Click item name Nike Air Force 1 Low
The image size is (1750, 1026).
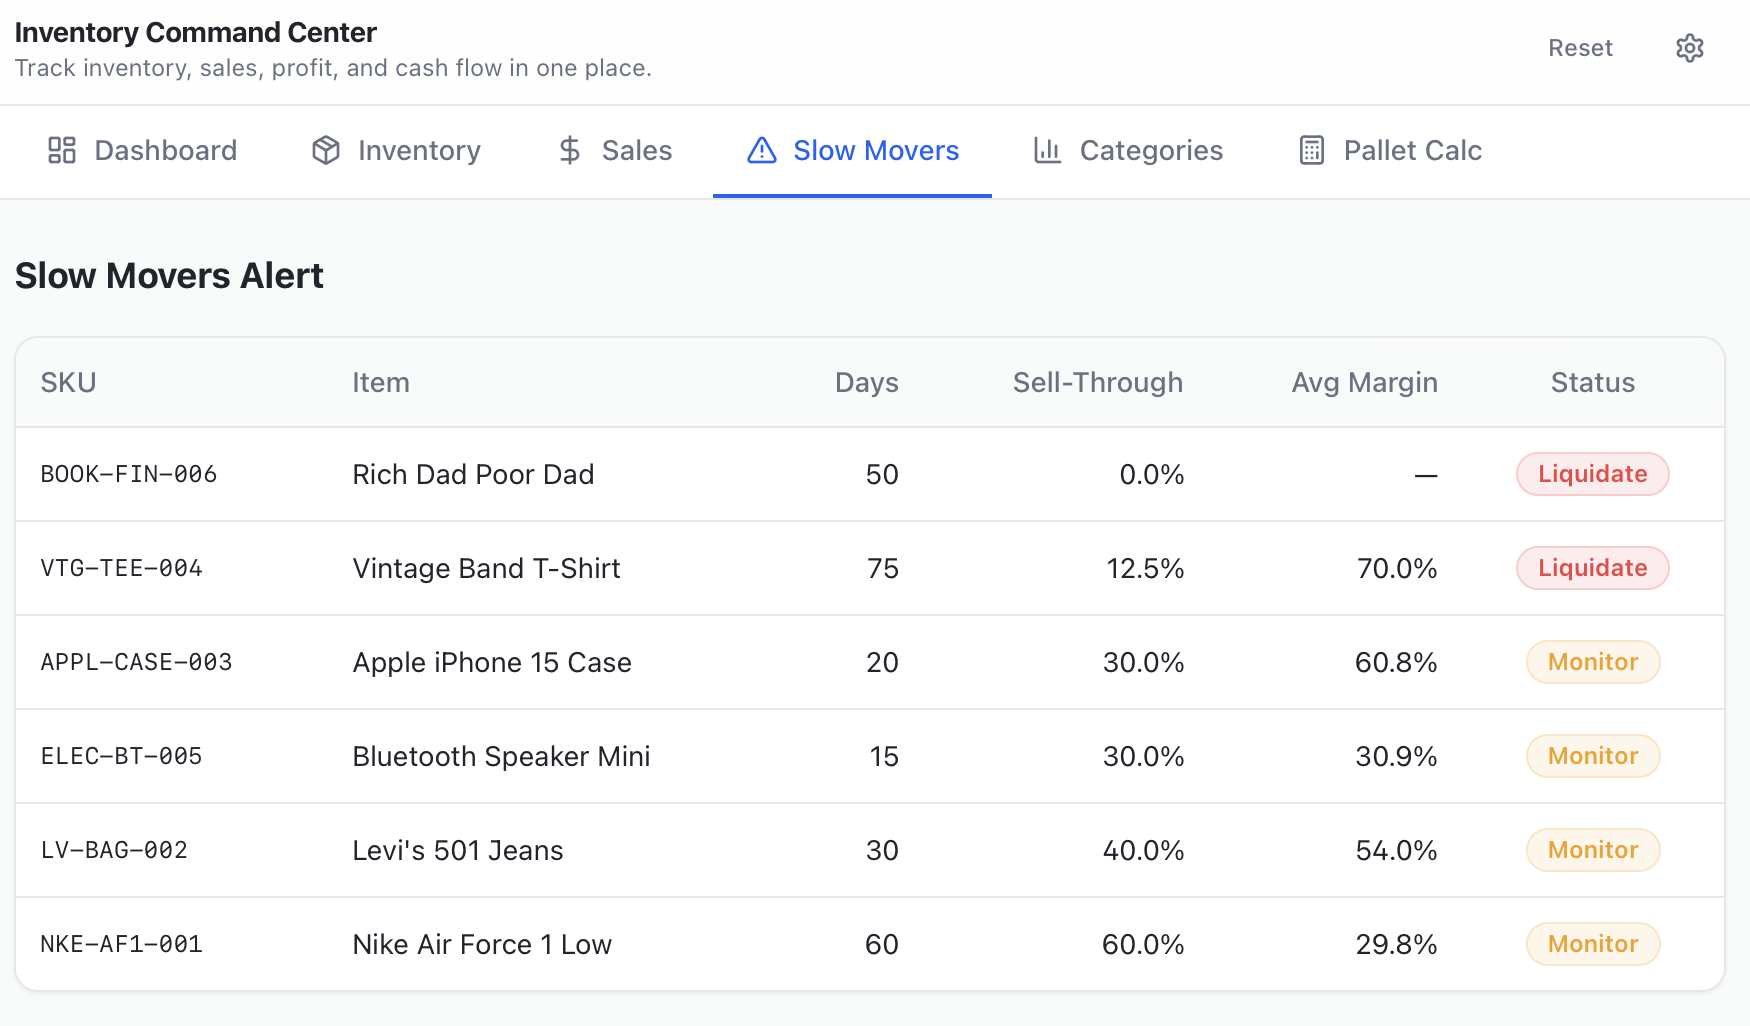482,944
